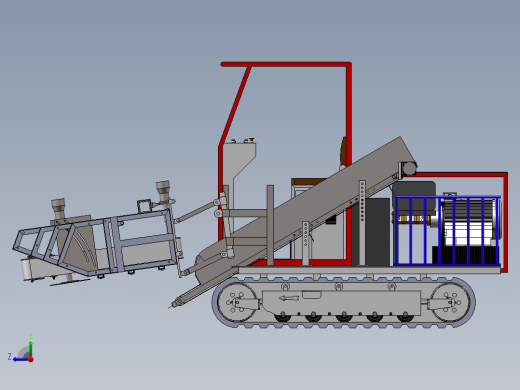This screenshot has height=390, width=520.
Task: Select the right-end track idler wheel
Action: tap(450, 302)
